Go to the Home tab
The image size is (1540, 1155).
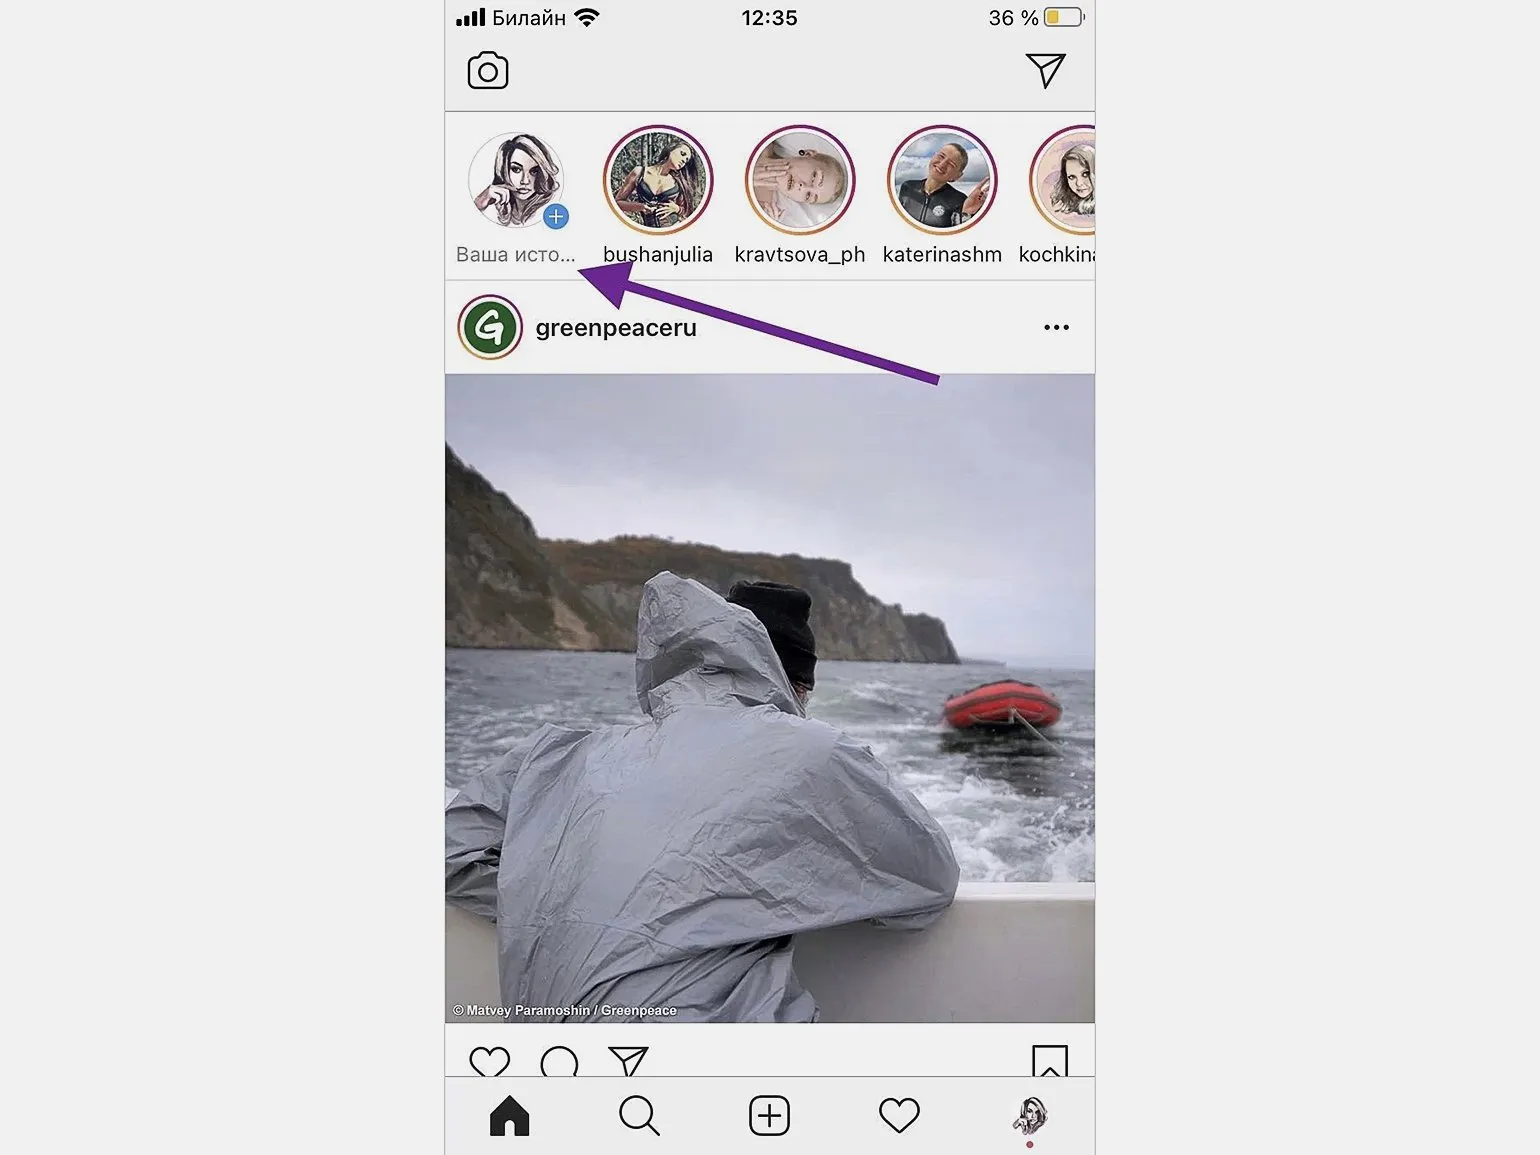(509, 1115)
